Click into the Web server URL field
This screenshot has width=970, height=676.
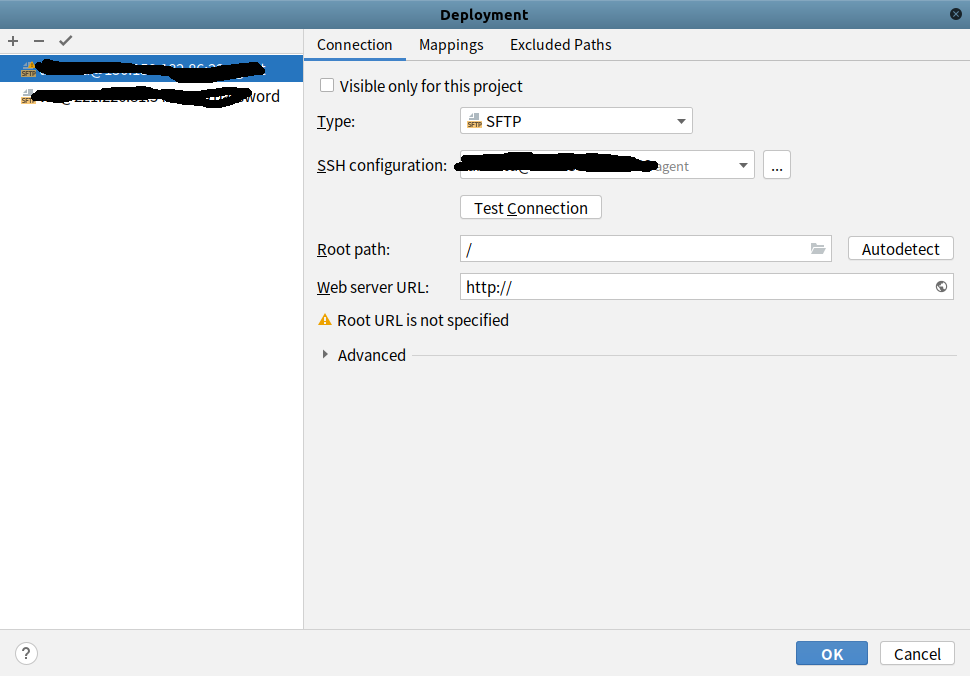coord(690,287)
